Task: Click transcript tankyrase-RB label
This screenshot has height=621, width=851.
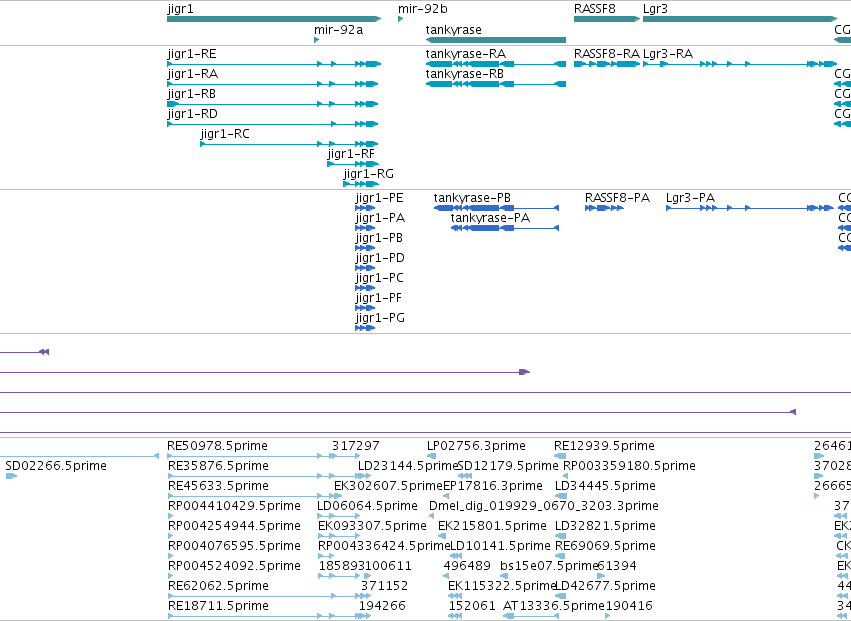Action: coord(465,74)
